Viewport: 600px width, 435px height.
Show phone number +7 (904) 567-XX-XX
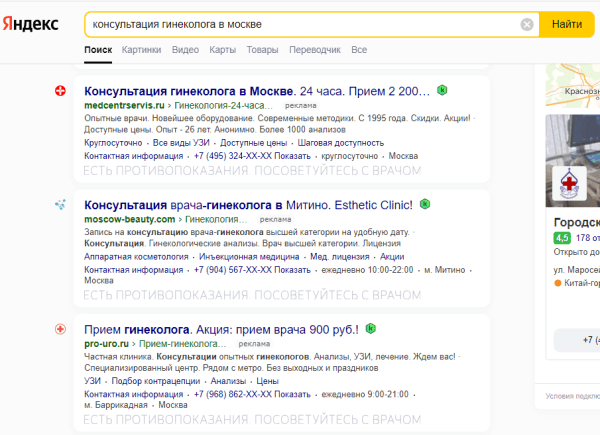[252, 270]
